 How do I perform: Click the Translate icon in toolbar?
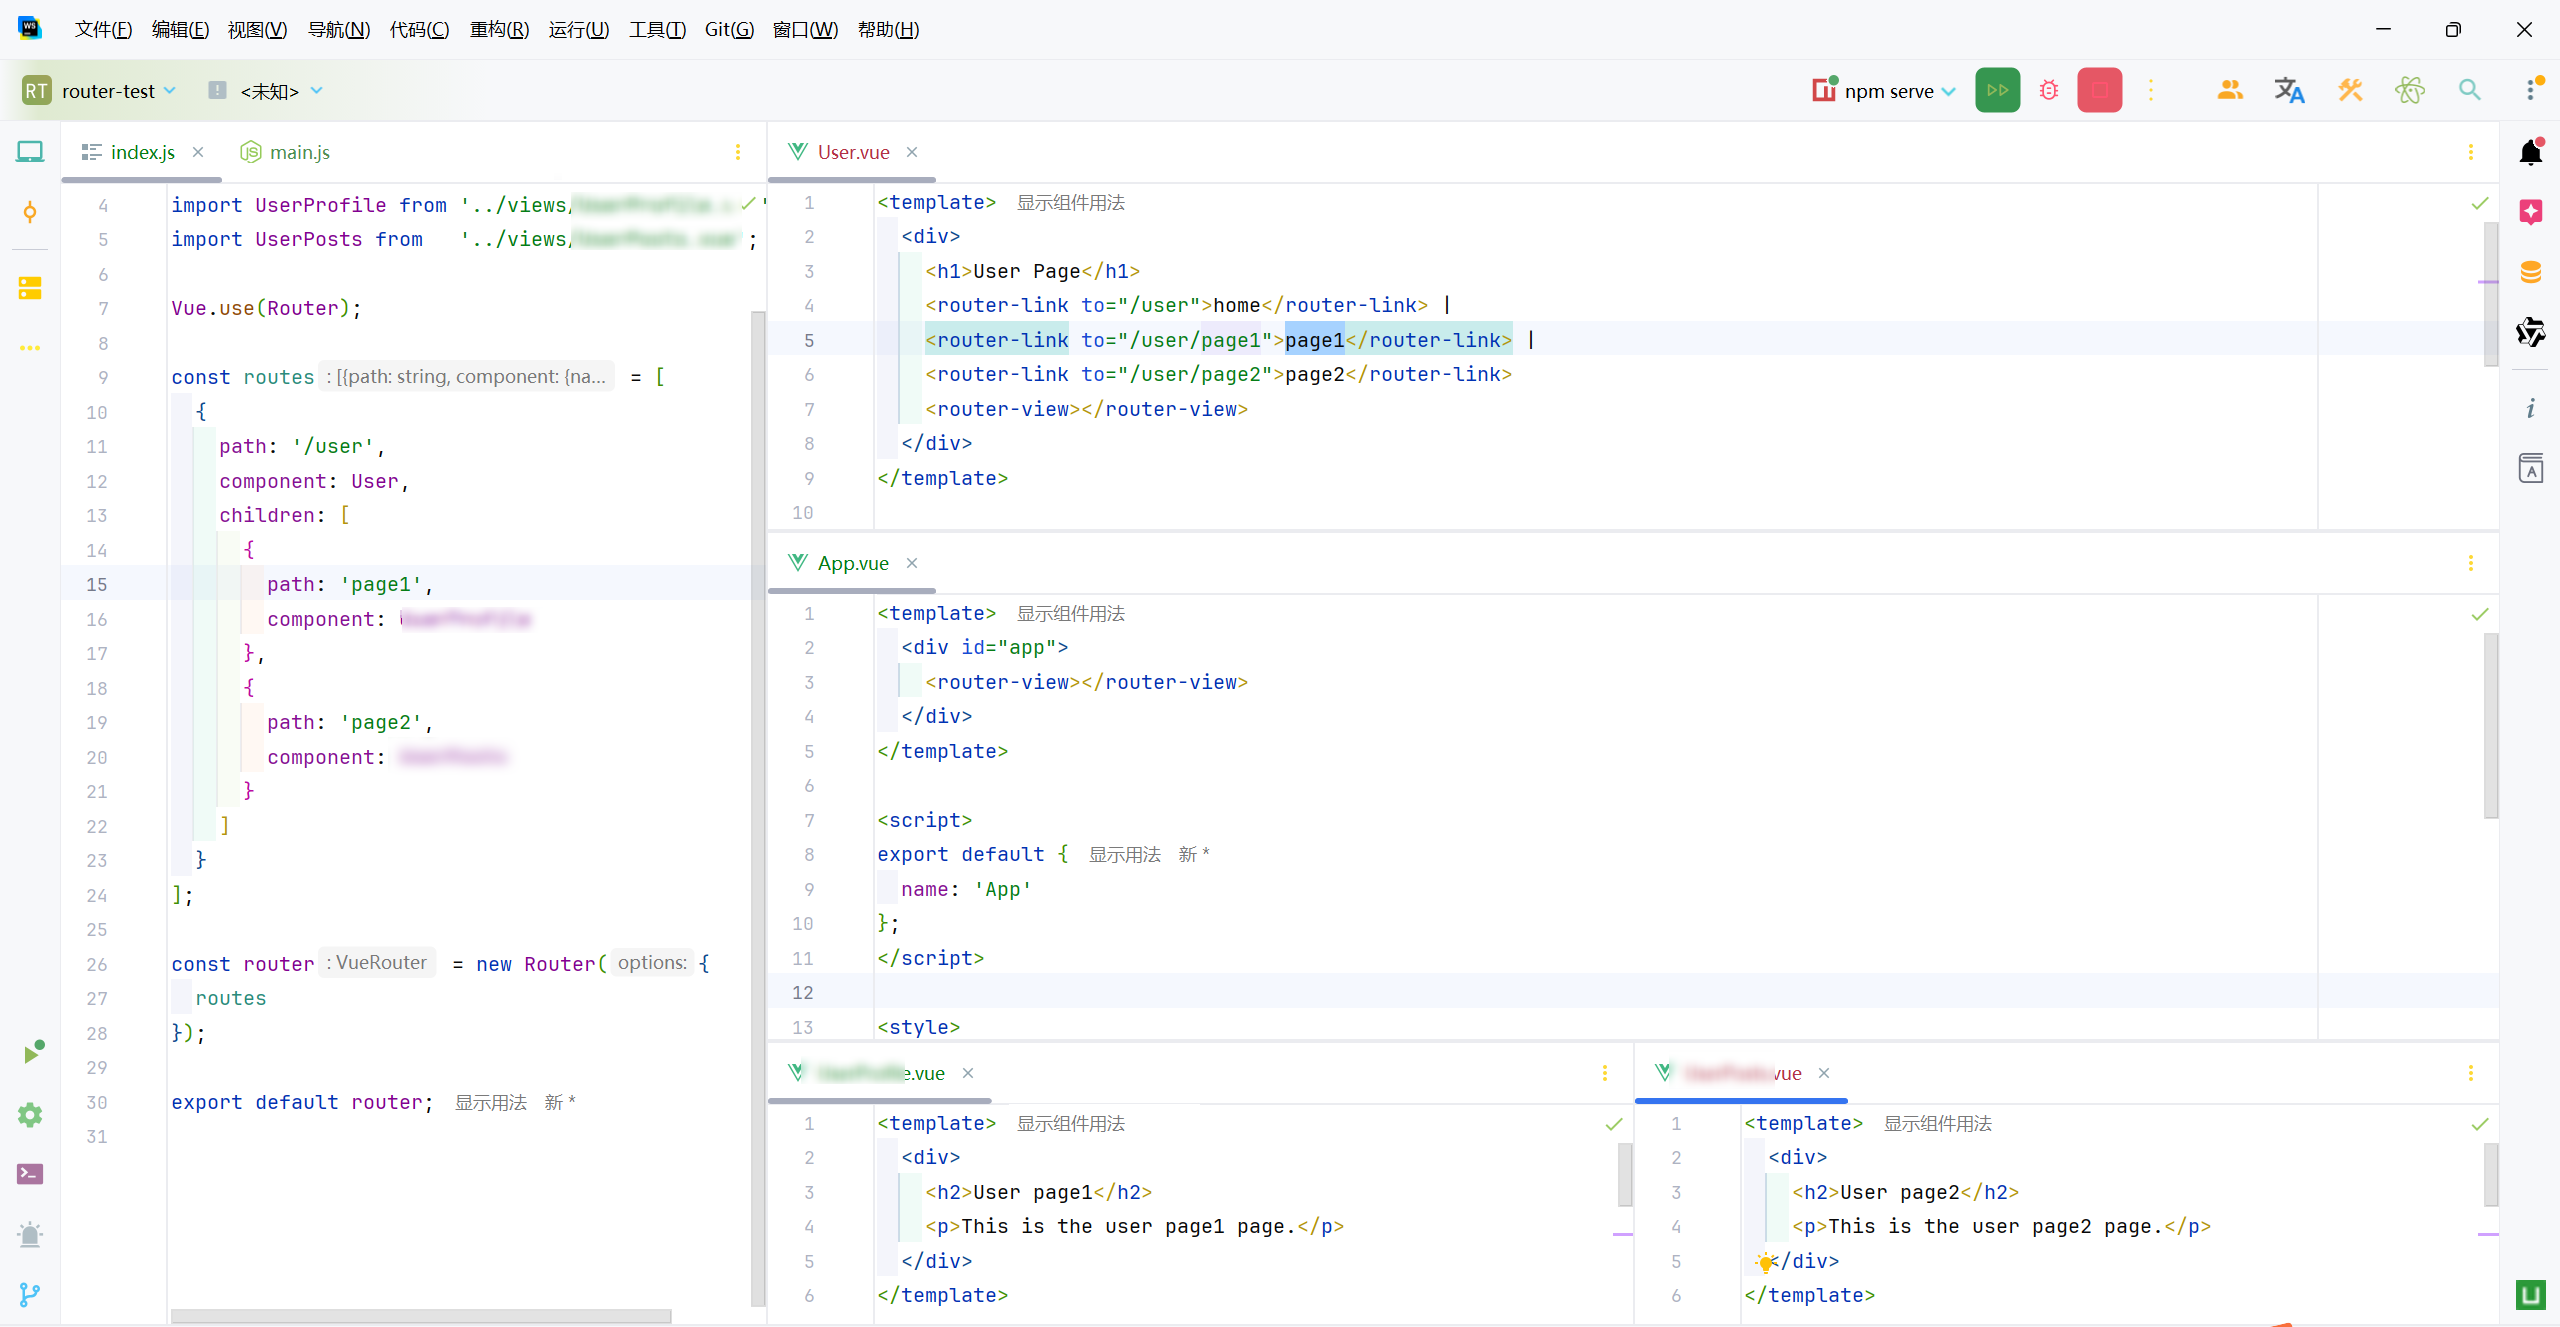tap(2289, 90)
